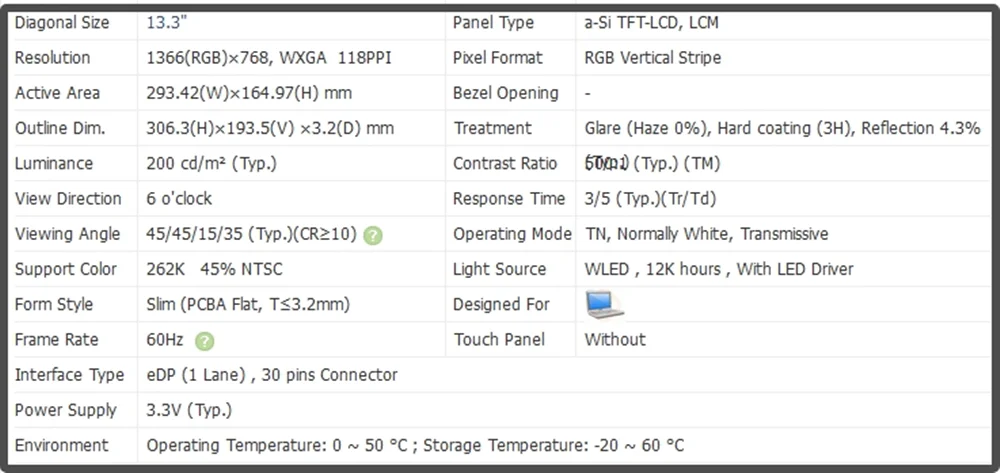Click the View Direction value 6 o'clock
1000x473 pixels.
click(179, 198)
